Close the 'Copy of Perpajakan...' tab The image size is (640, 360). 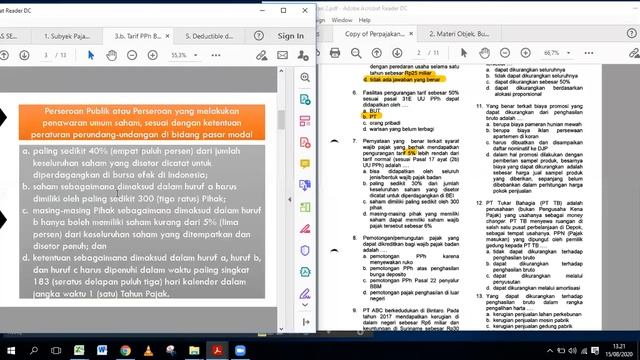tap(411, 34)
